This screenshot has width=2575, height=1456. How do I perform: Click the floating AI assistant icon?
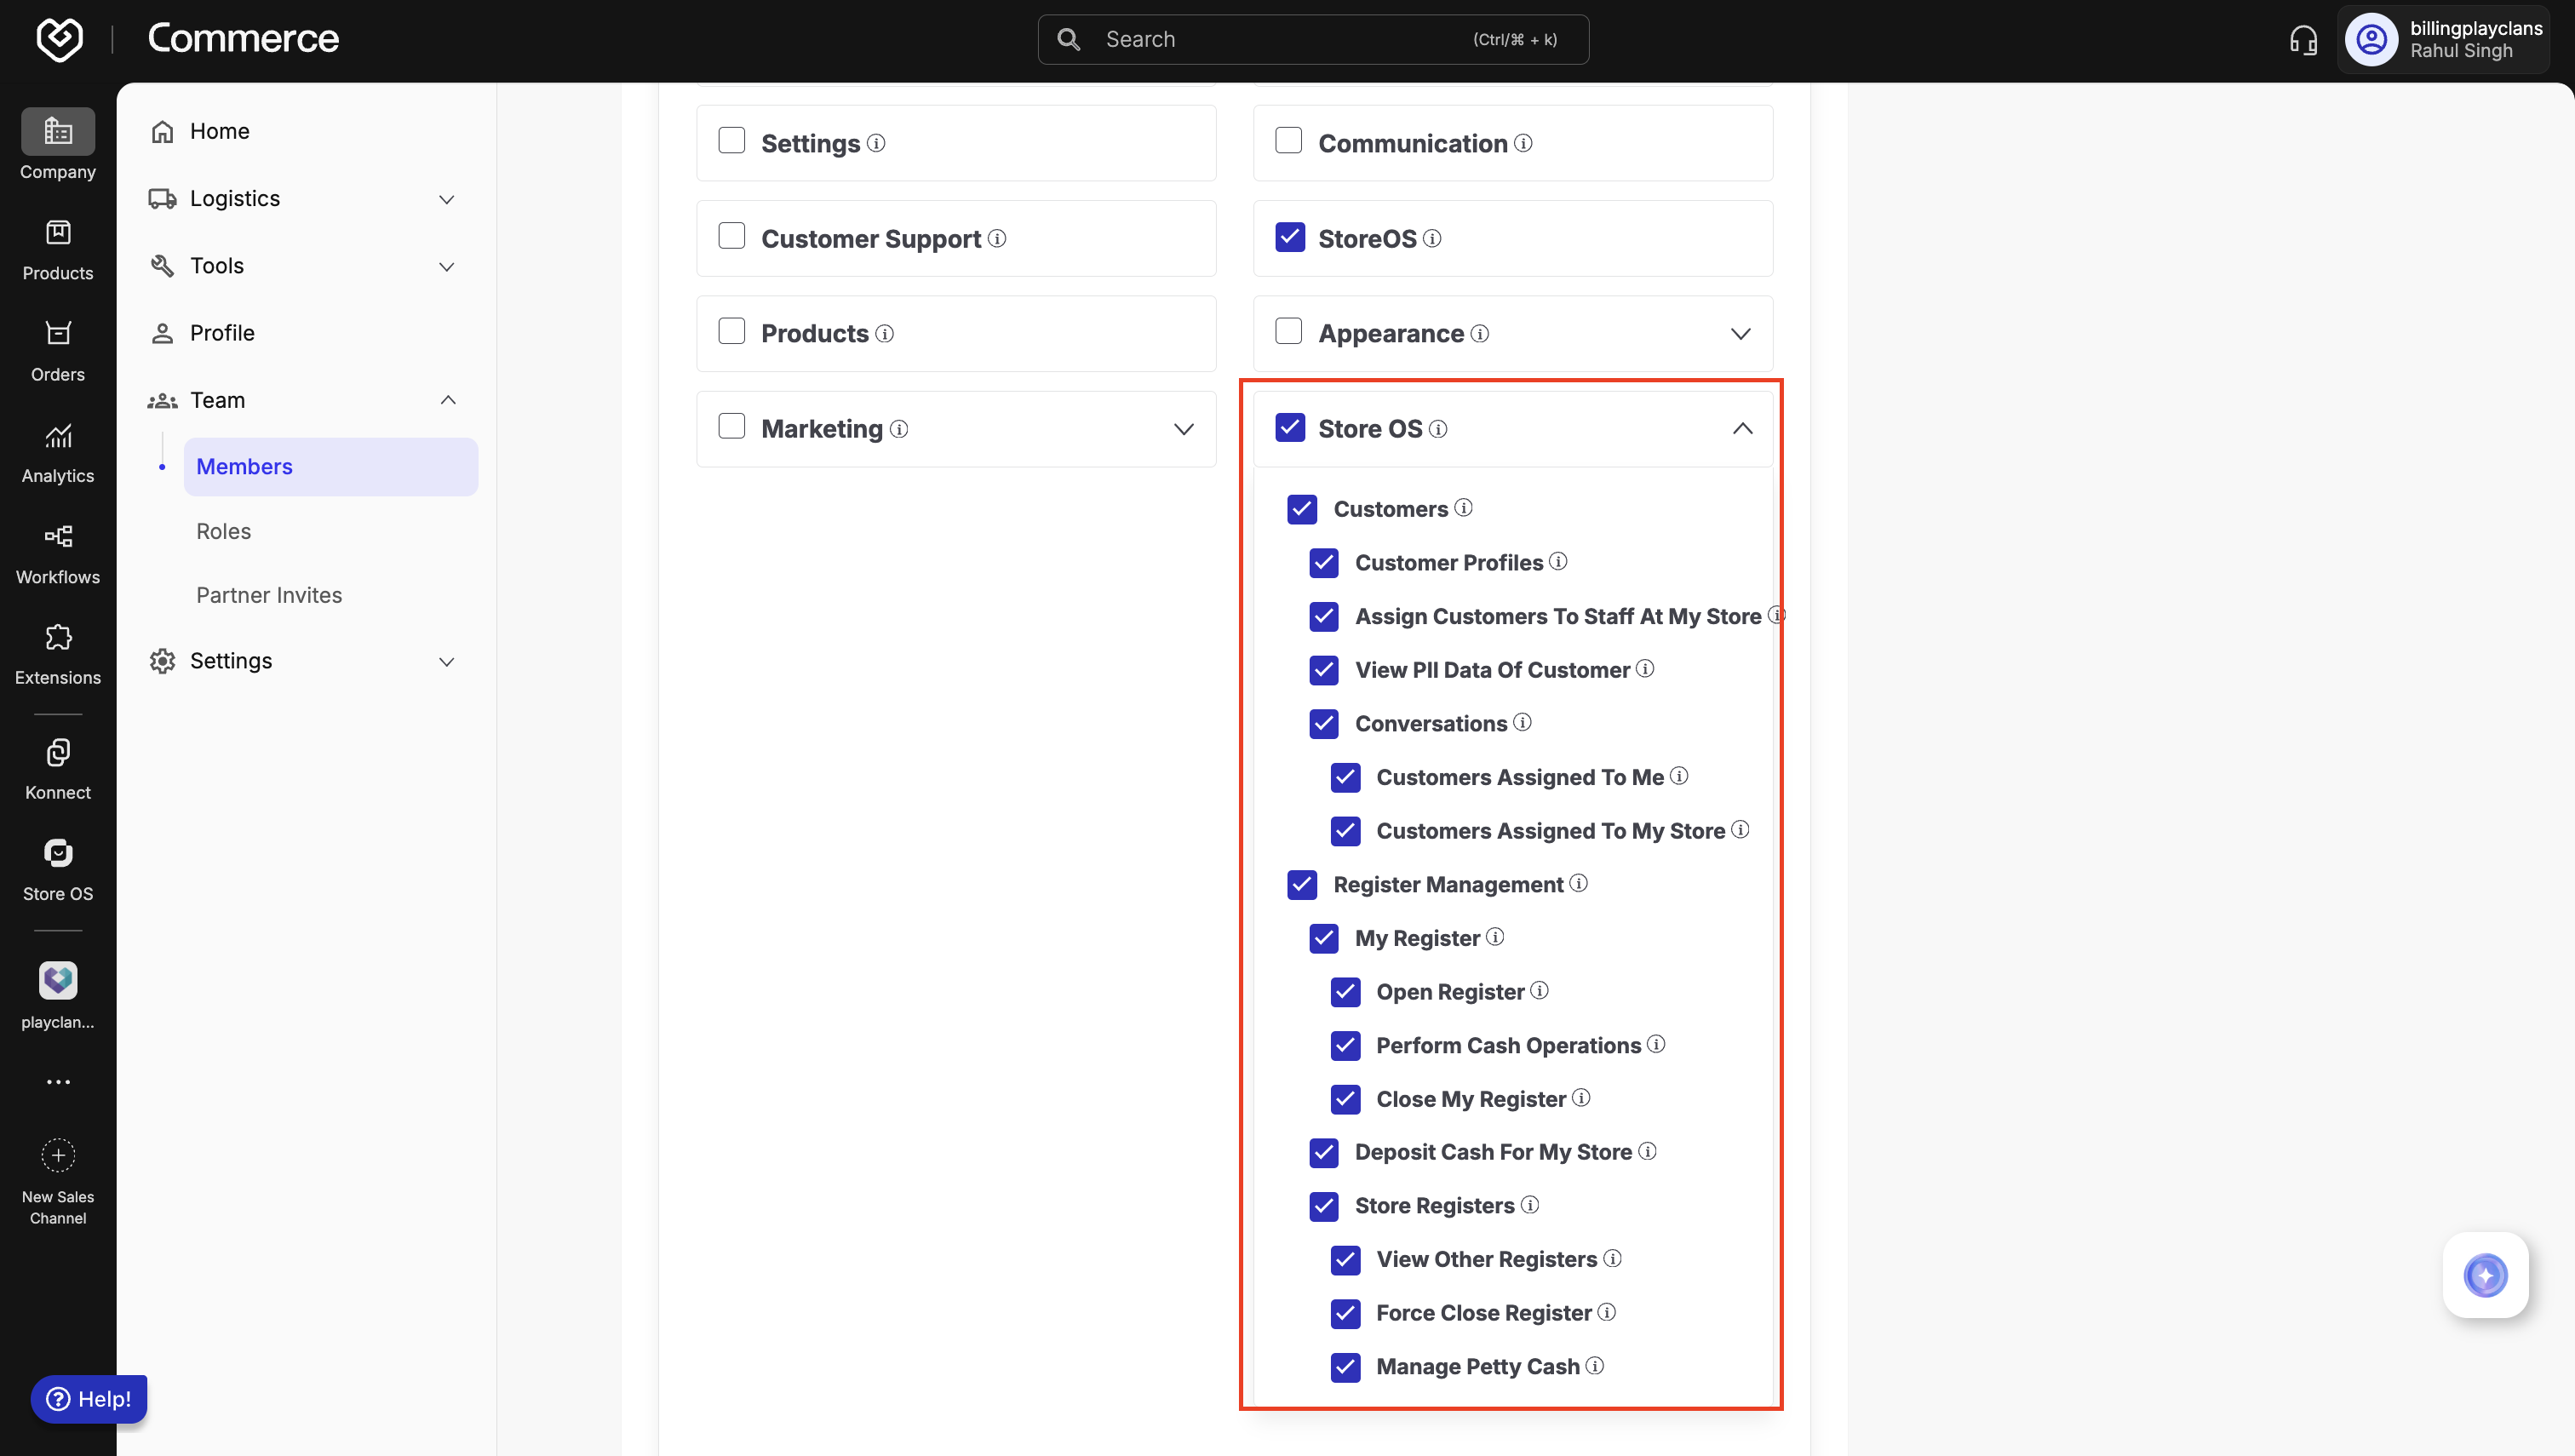click(x=2485, y=1275)
